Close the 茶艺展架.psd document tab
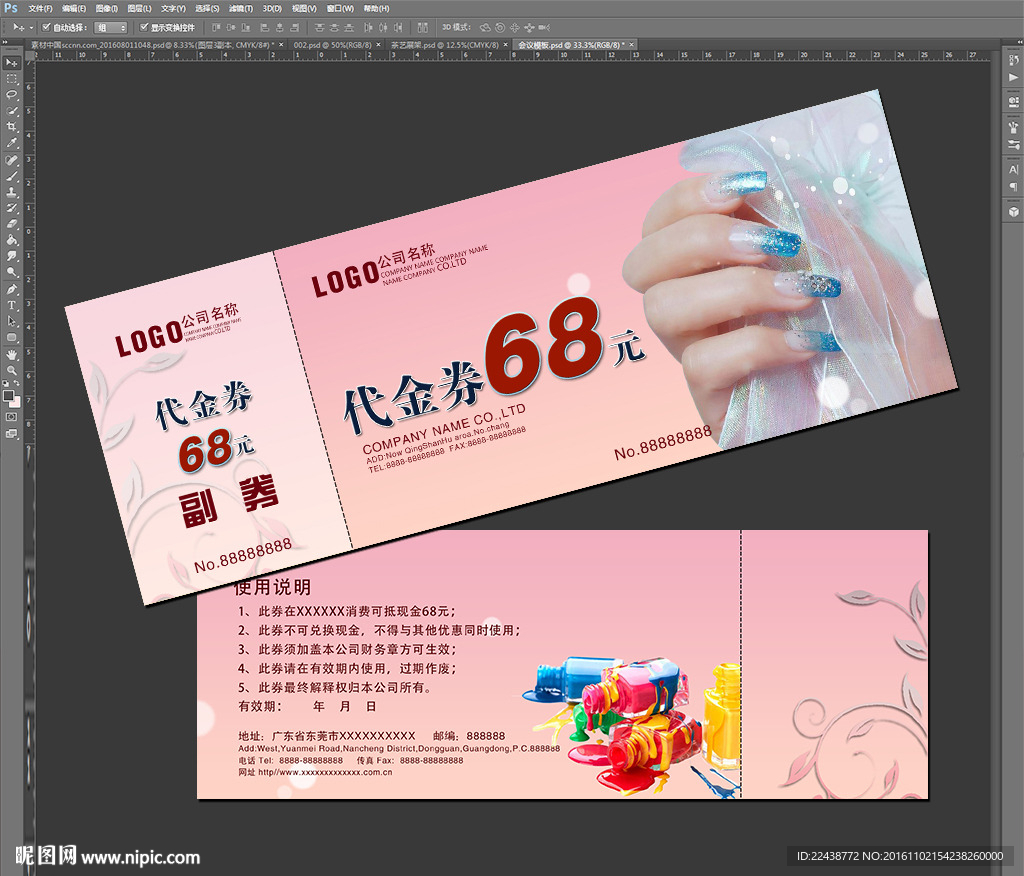This screenshot has width=1024, height=876. point(505,45)
